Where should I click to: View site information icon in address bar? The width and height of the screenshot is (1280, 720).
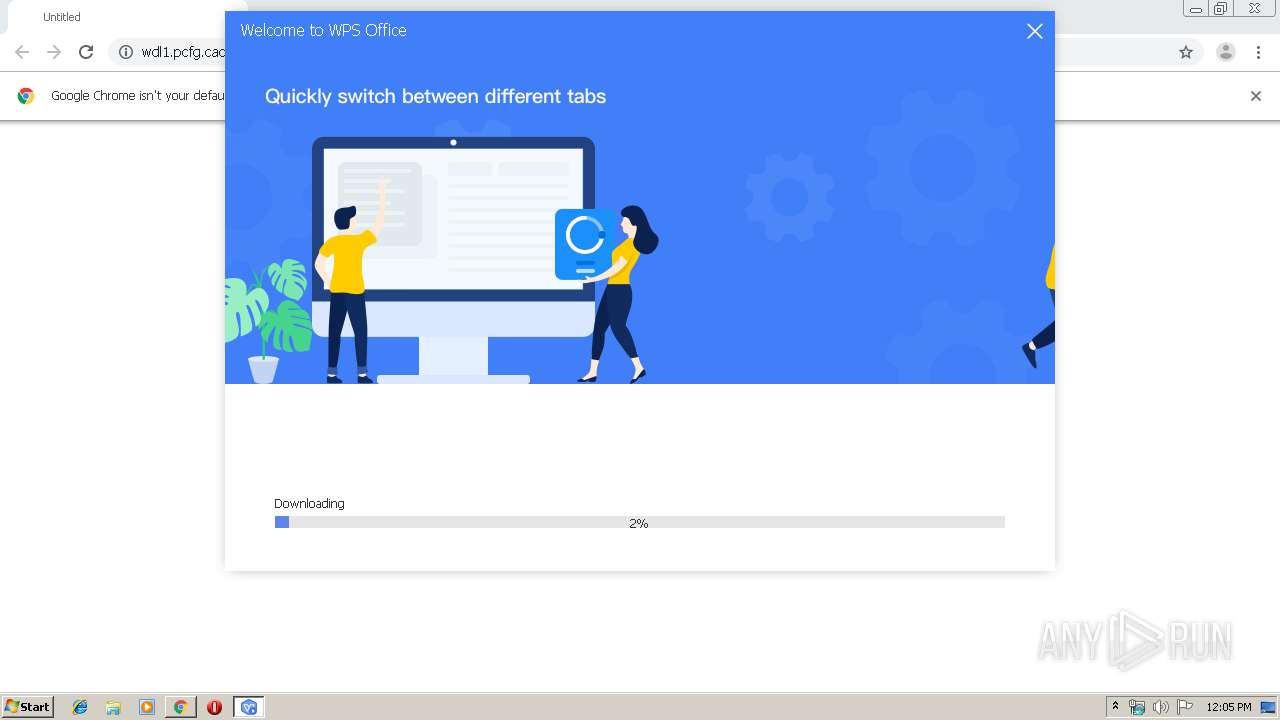tap(126, 52)
